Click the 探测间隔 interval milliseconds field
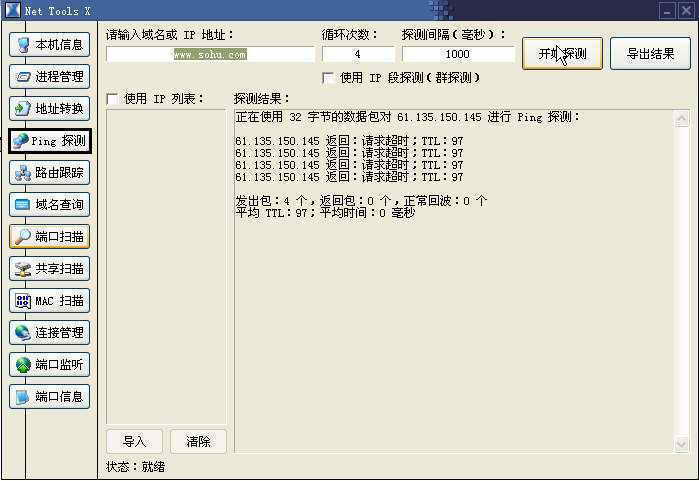This screenshot has width=699, height=481. (458, 55)
